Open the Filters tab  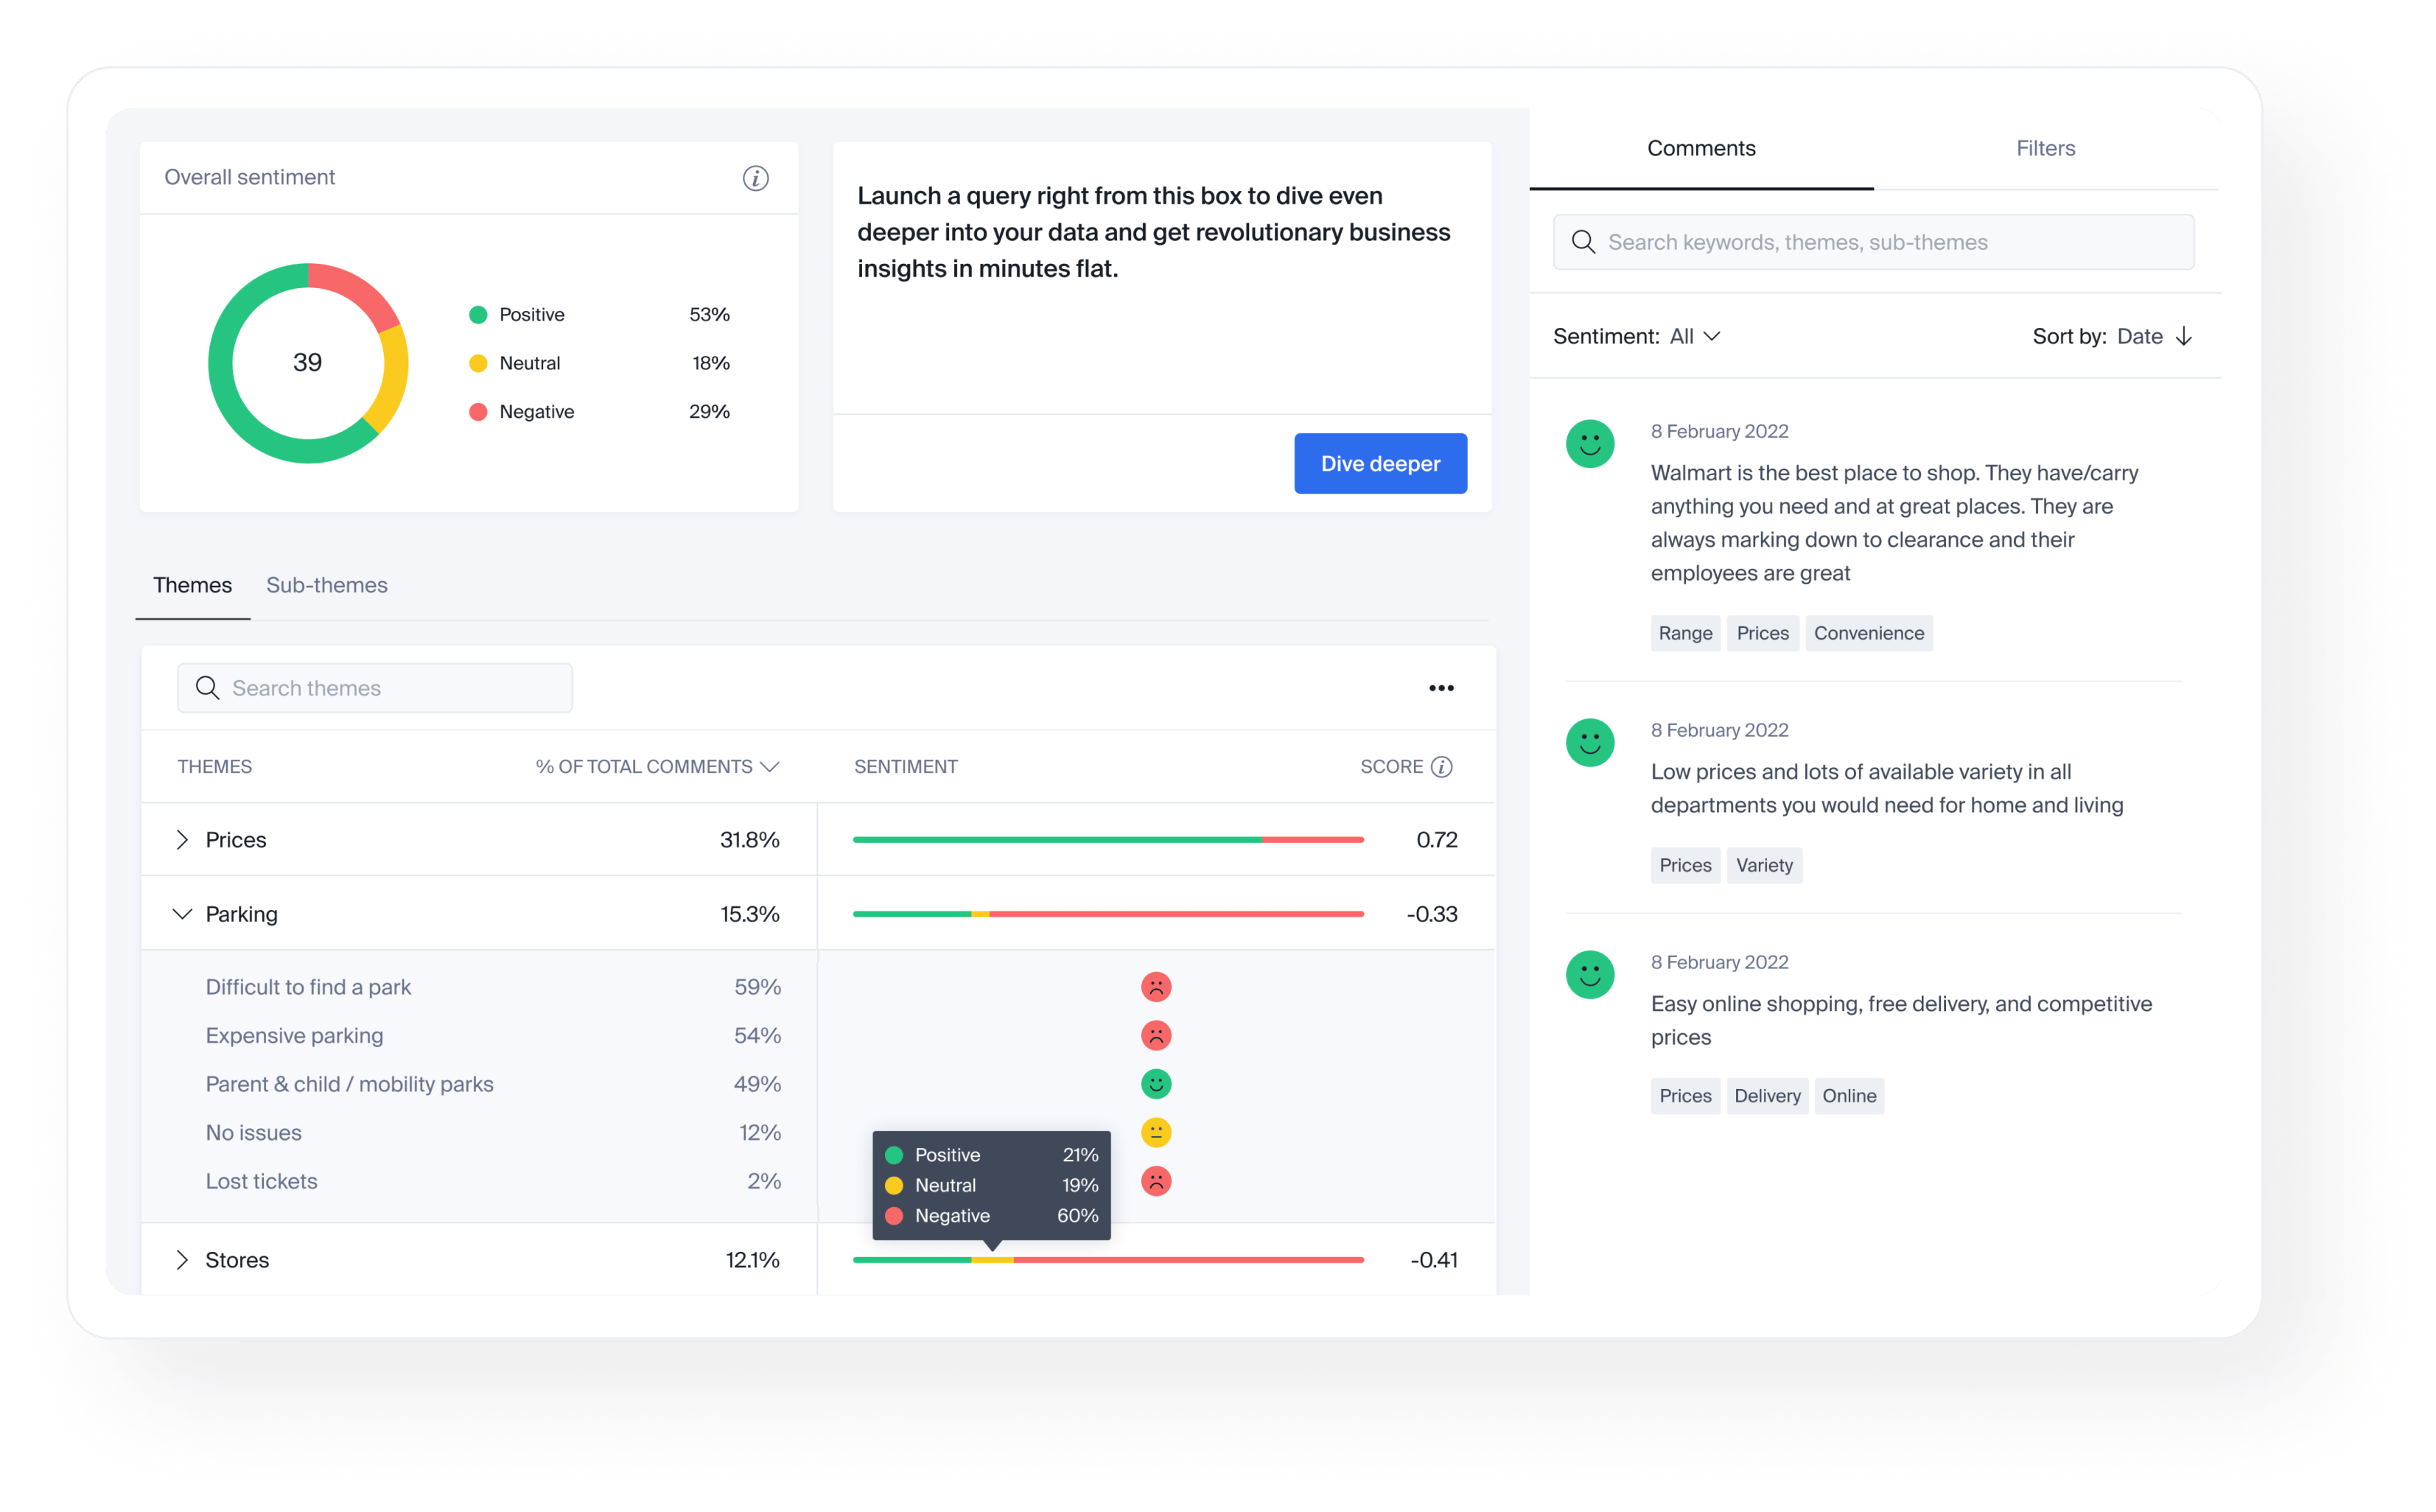[x=2045, y=148]
